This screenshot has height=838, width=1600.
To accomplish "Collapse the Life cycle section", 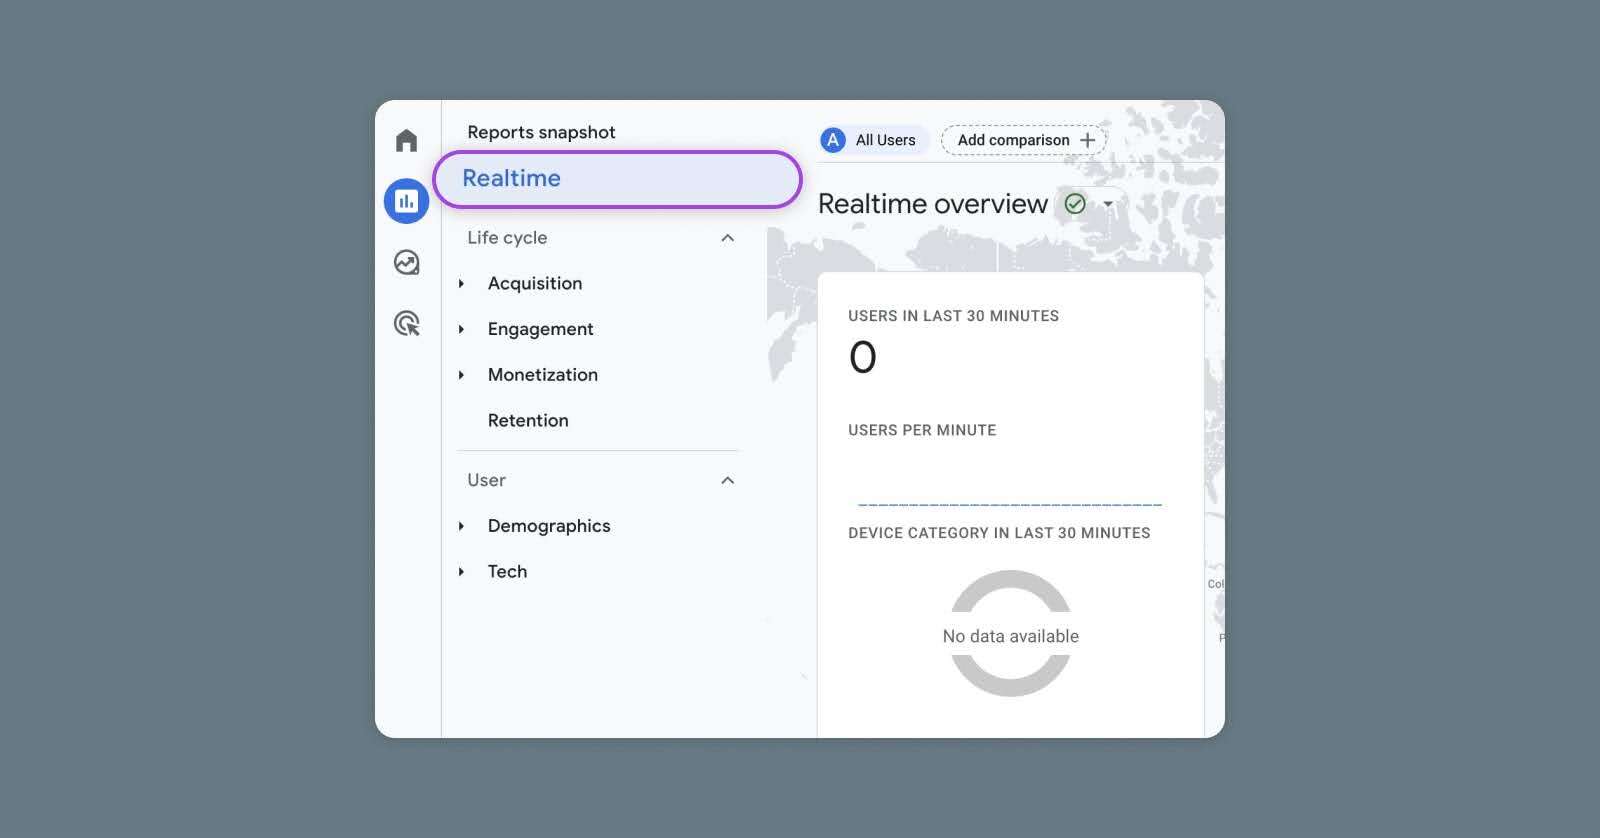I will [x=728, y=238].
